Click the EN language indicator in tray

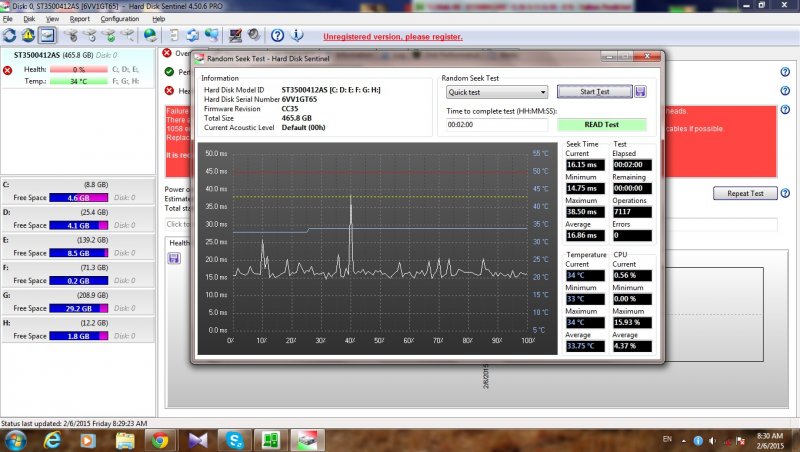tap(667, 439)
